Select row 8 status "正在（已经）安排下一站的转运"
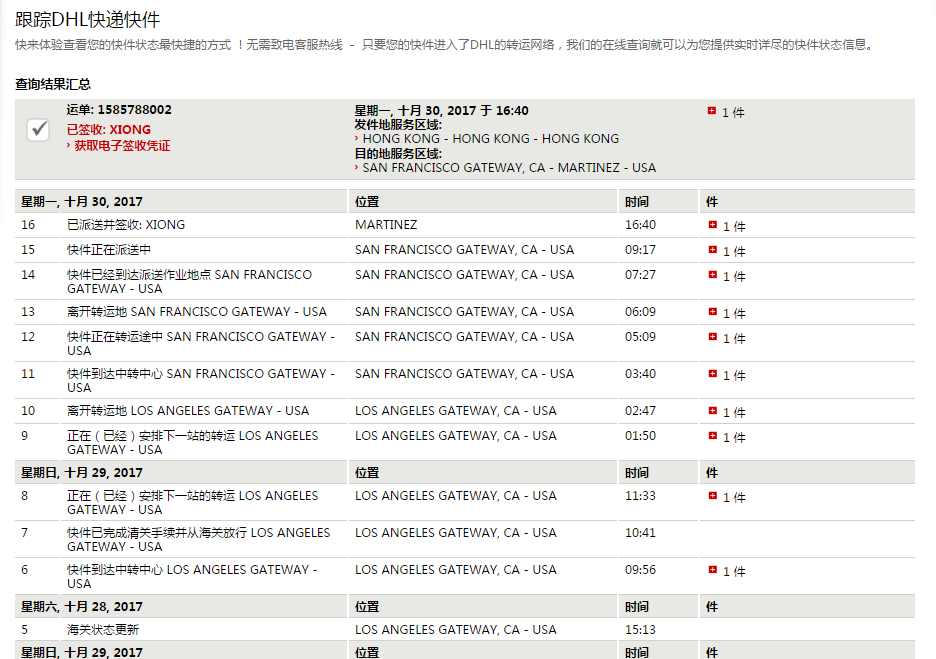936x659 pixels. 193,502
